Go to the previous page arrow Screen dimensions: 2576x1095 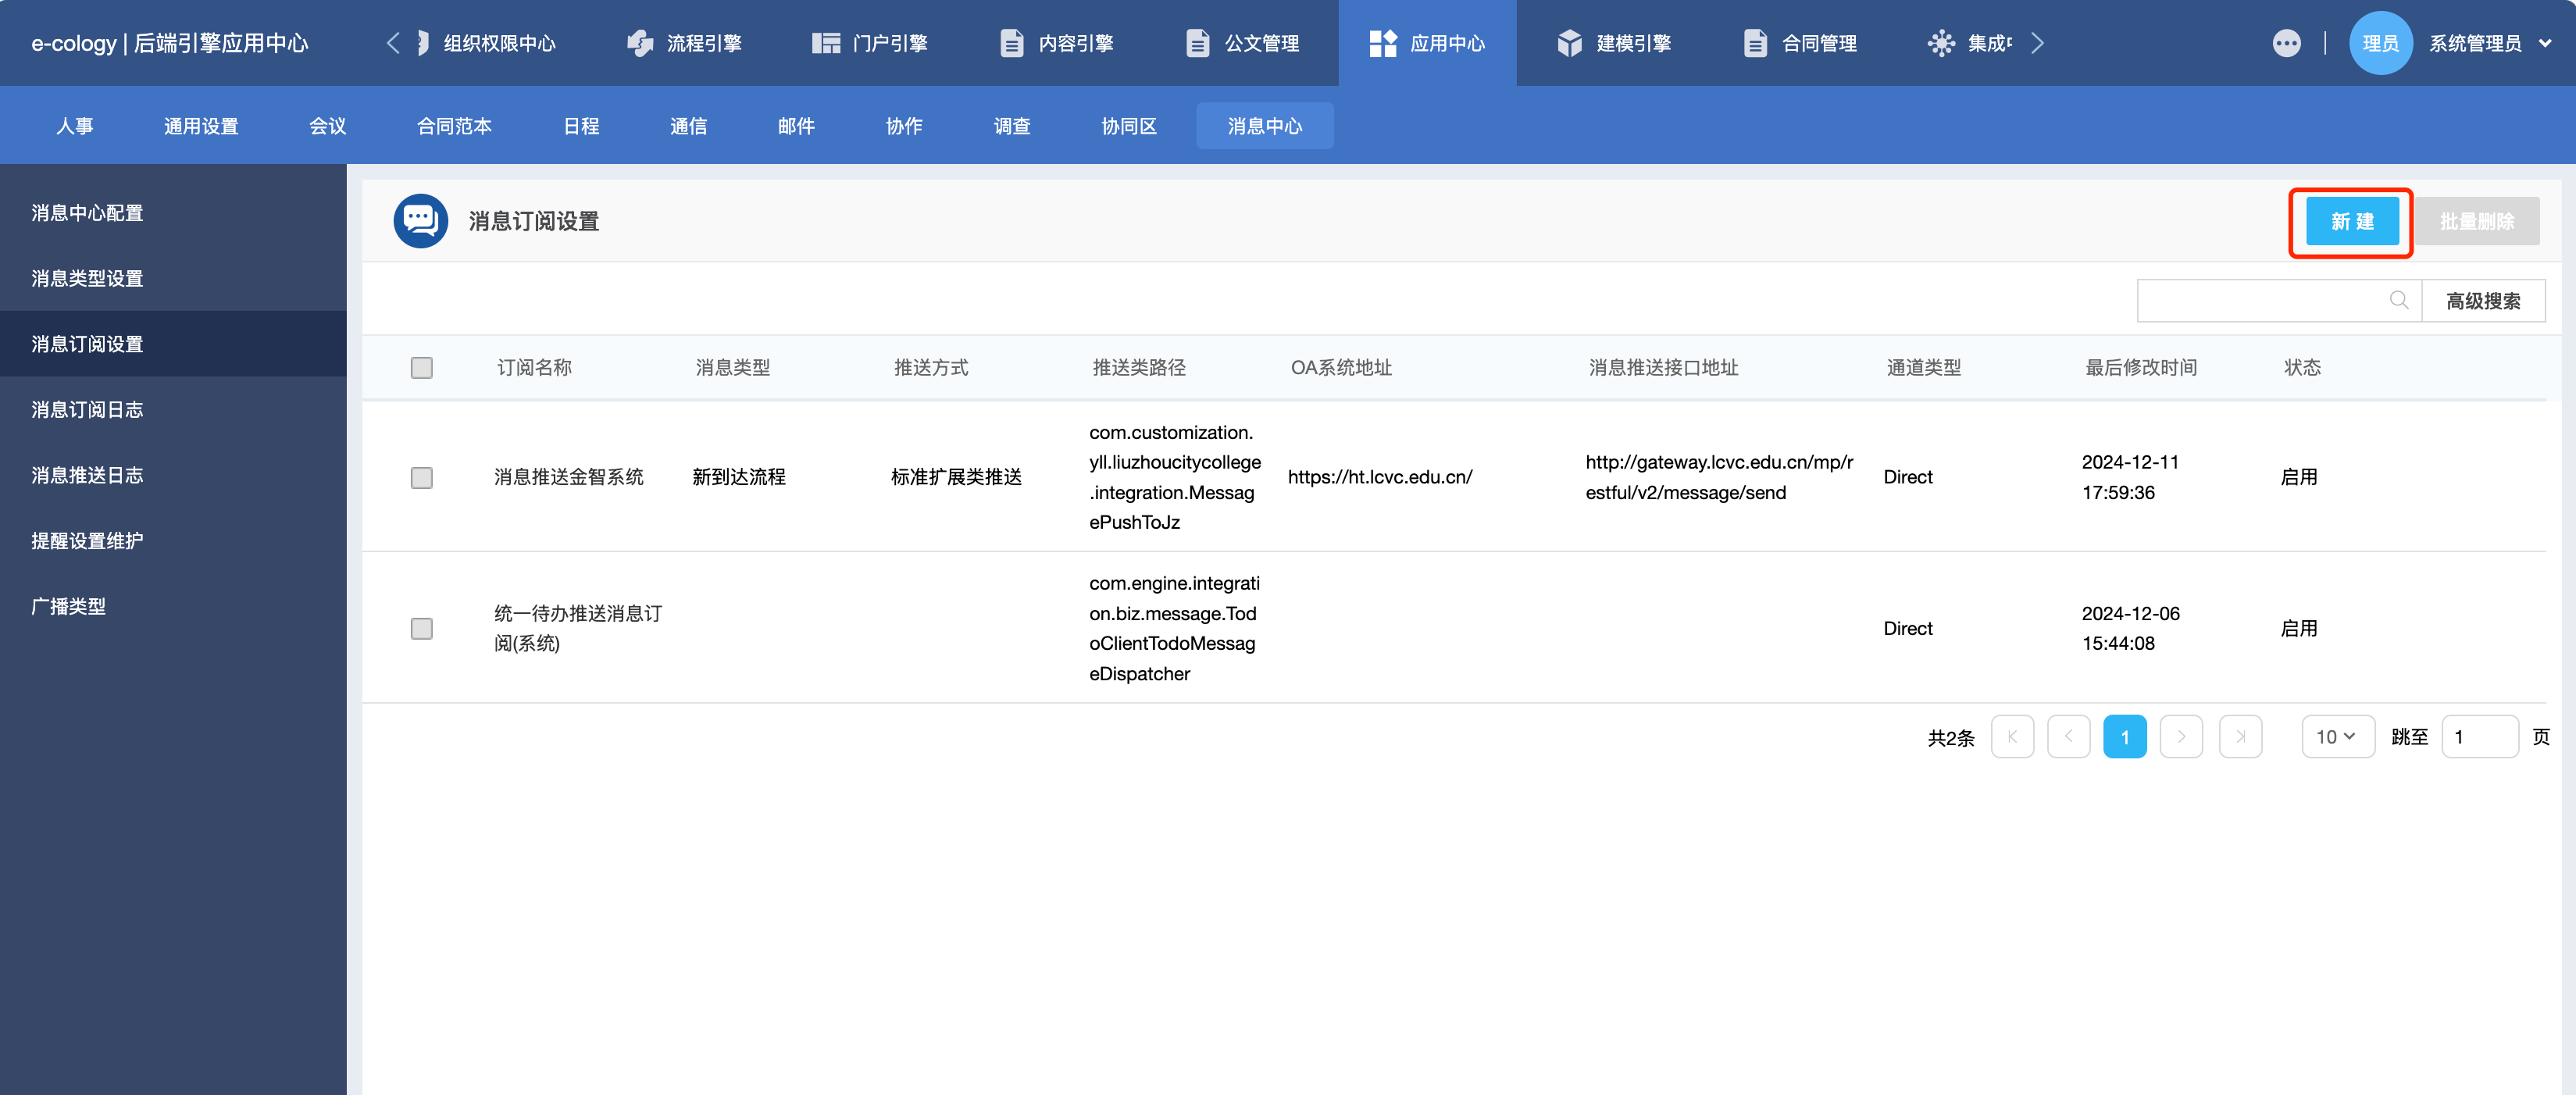click(x=2069, y=737)
